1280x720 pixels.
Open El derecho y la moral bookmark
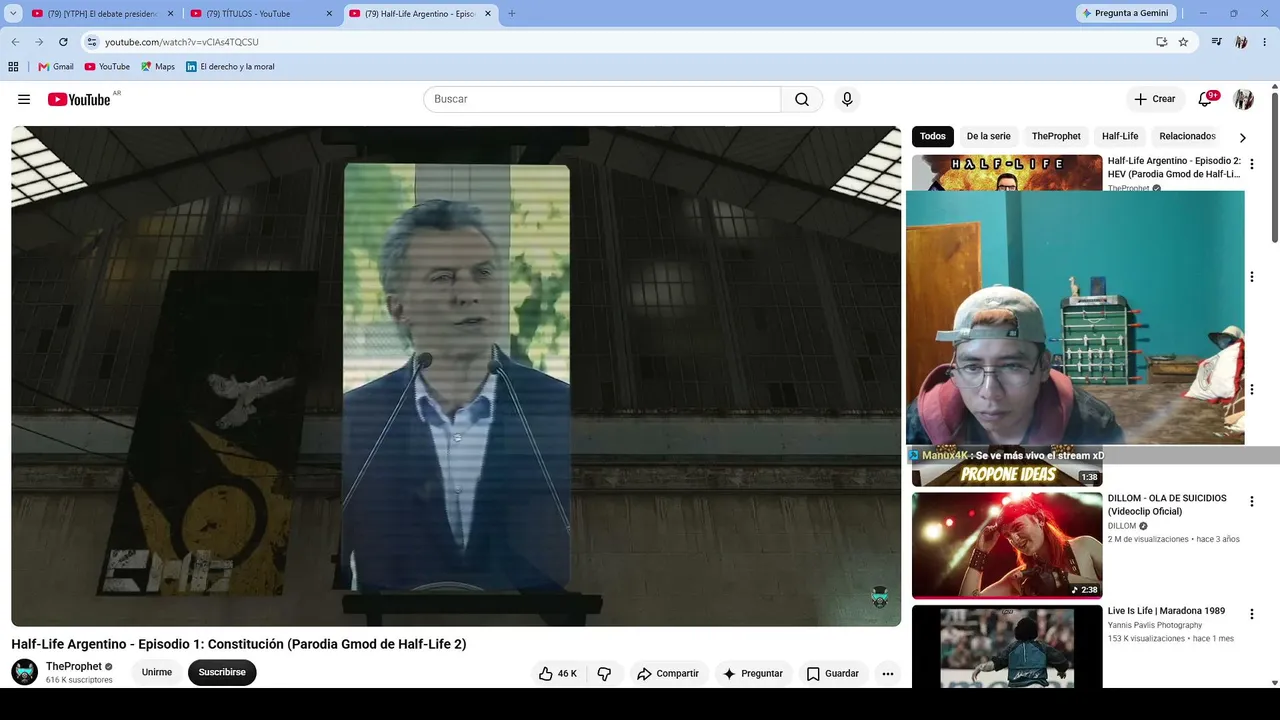point(230,67)
